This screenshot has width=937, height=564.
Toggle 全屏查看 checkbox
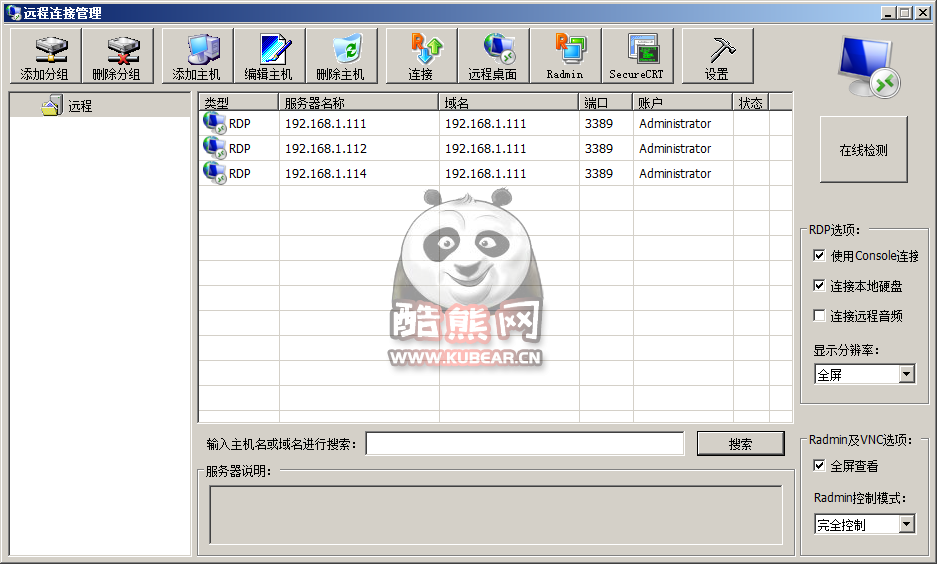(819, 465)
